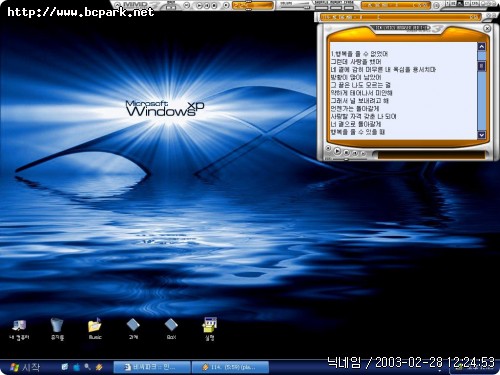
Task: Click next track in lyrics window controls
Action: click(363, 154)
